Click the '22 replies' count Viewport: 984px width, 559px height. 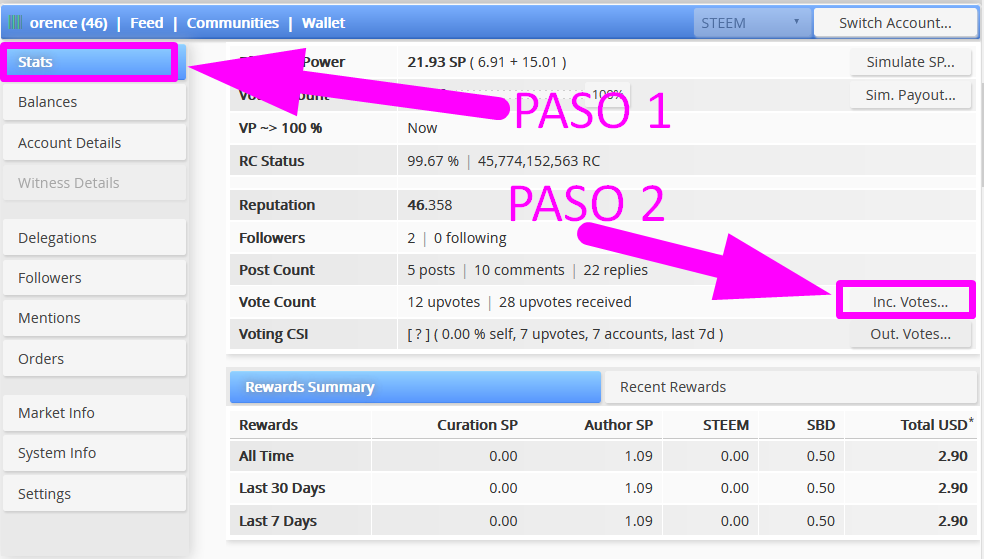(616, 270)
